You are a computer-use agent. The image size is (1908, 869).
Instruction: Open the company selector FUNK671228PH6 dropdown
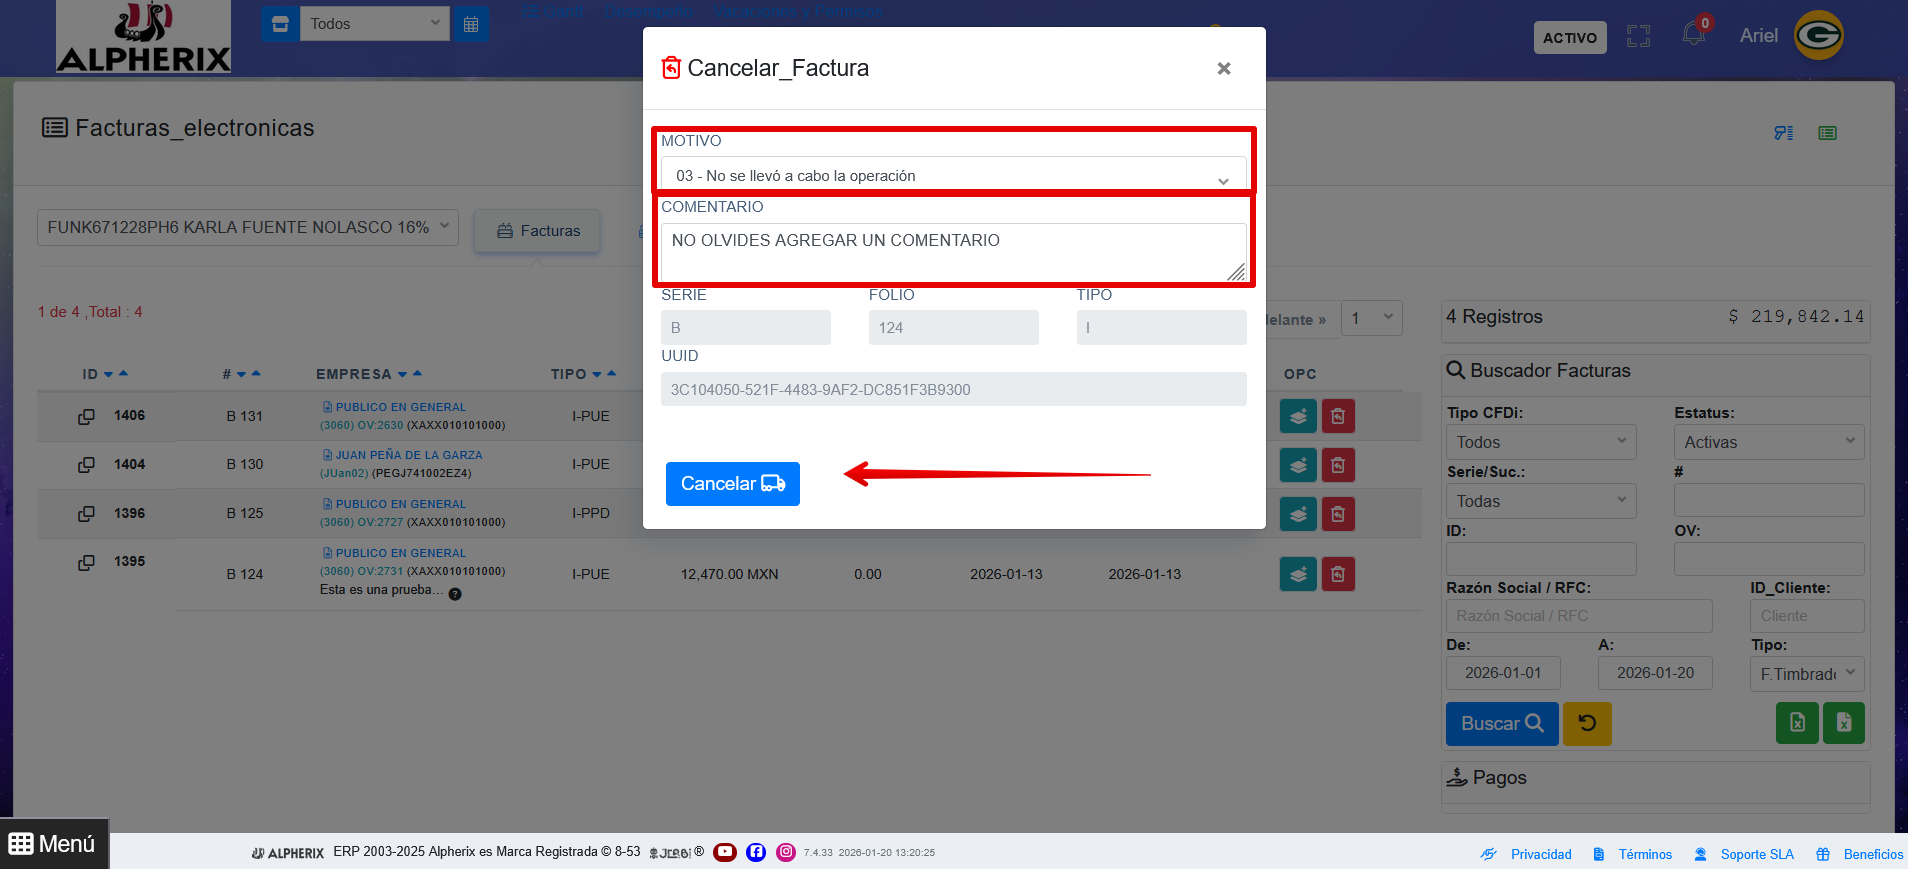pyautogui.click(x=247, y=227)
